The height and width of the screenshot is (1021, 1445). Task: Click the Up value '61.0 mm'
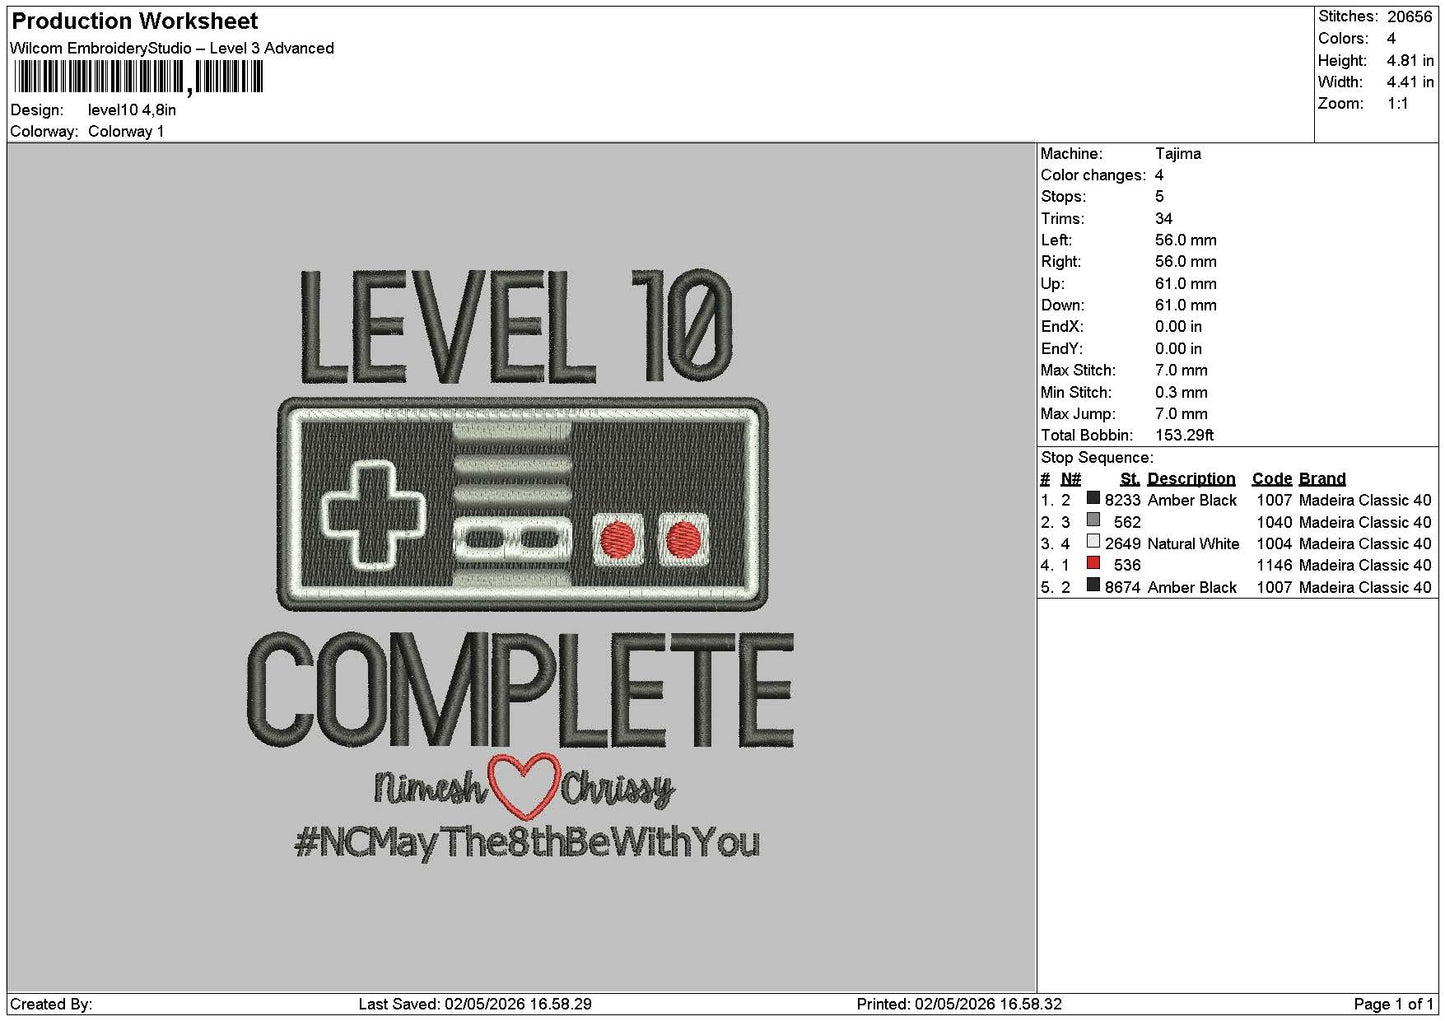click(1186, 284)
